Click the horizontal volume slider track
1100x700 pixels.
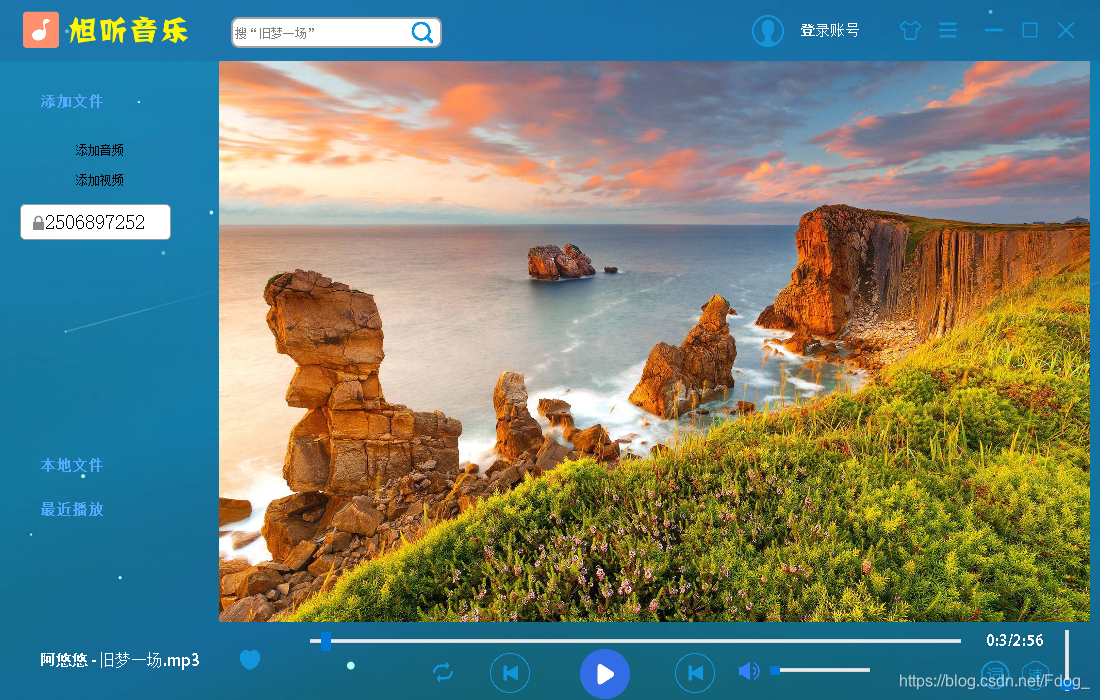point(820,671)
